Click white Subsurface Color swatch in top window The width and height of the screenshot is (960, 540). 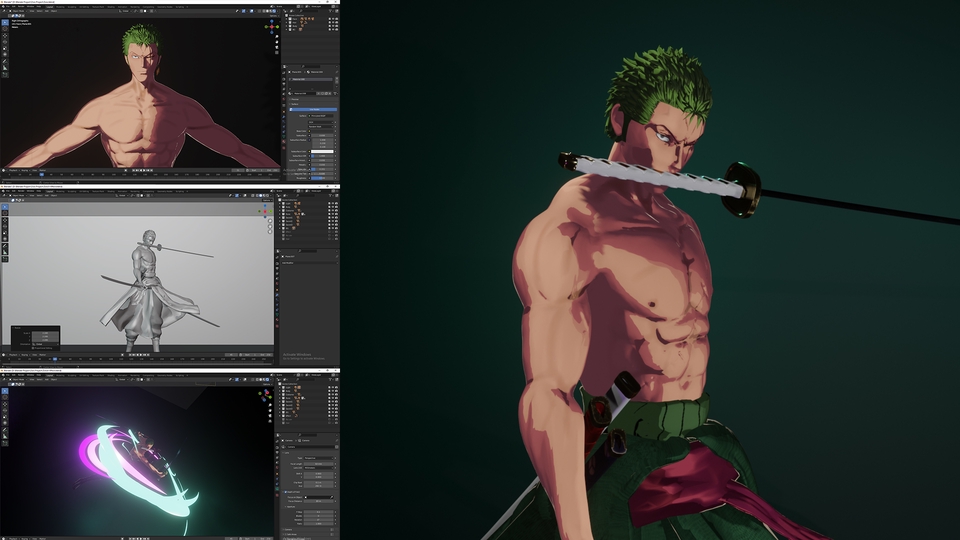(x=322, y=151)
